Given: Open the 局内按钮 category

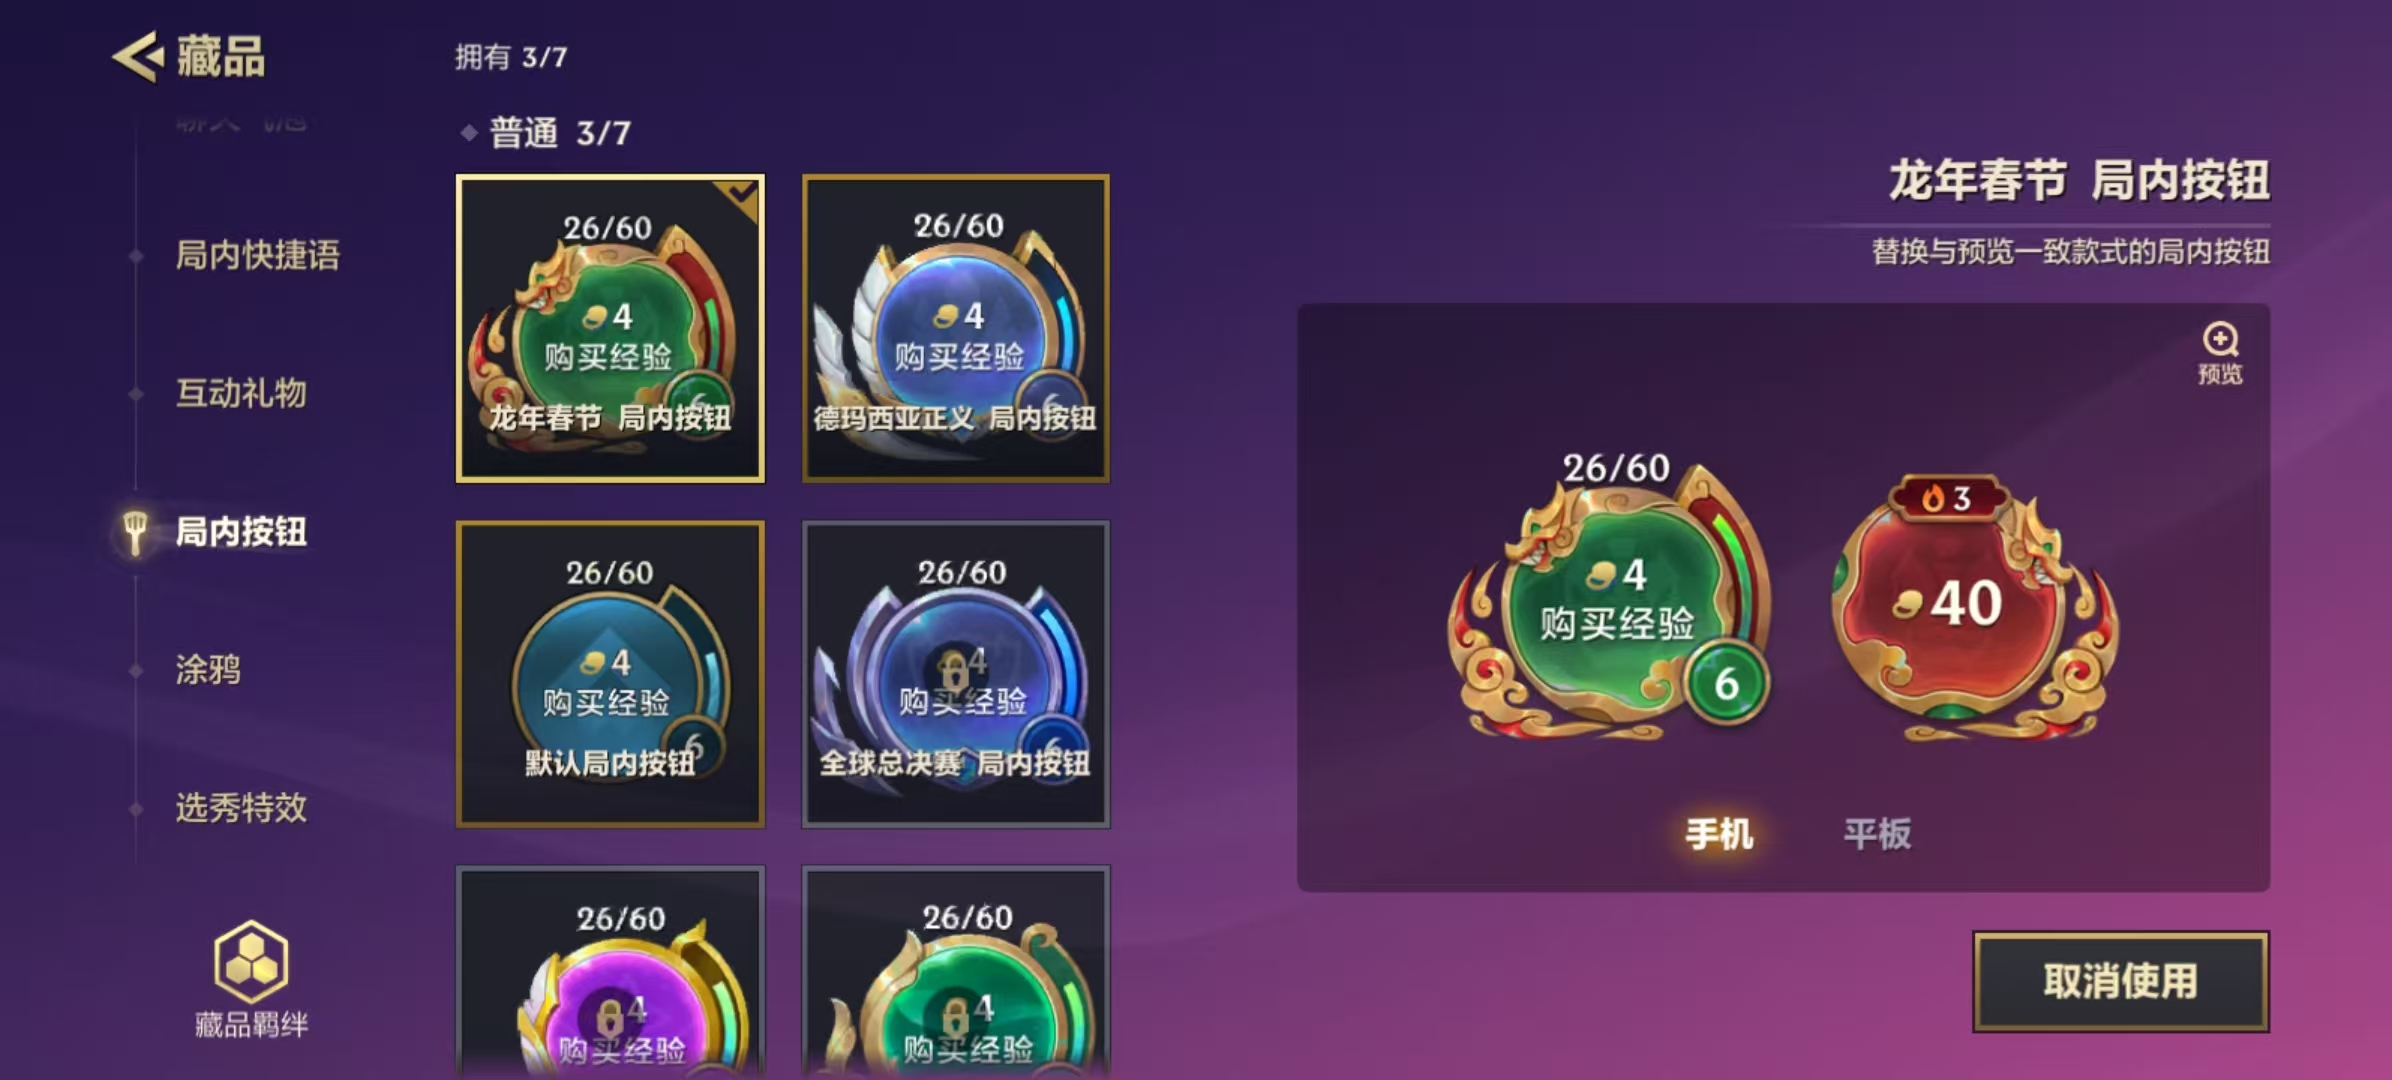Looking at the screenshot, I should click(241, 531).
